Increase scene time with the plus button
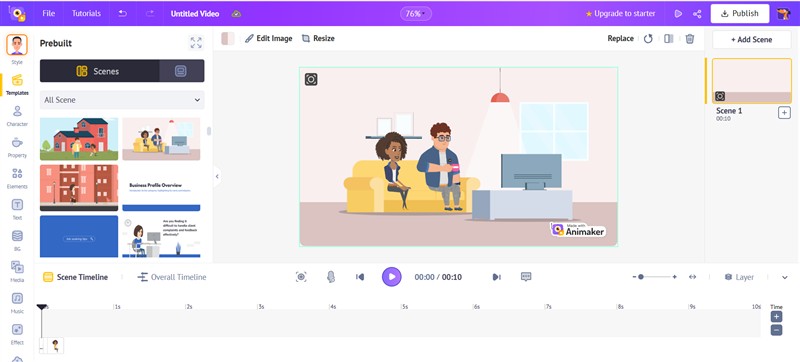The width and height of the screenshot is (800, 362). tap(776, 317)
